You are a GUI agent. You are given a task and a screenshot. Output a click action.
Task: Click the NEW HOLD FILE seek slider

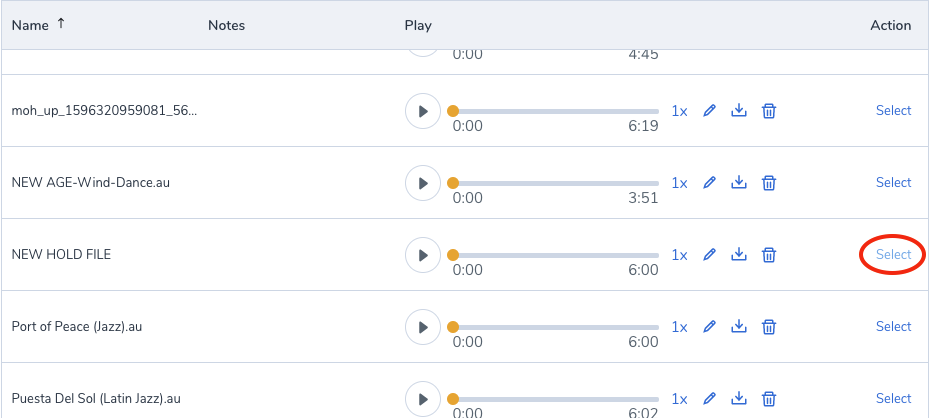555,255
